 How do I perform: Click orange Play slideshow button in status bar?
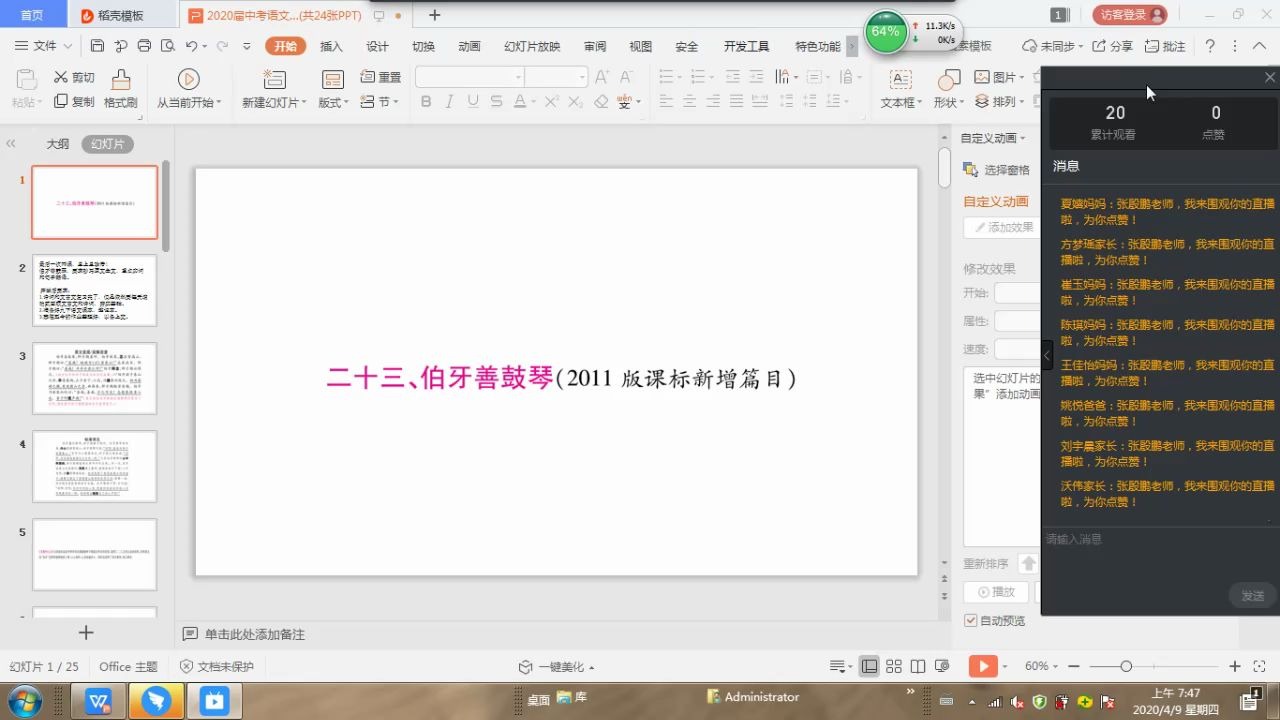click(x=983, y=666)
